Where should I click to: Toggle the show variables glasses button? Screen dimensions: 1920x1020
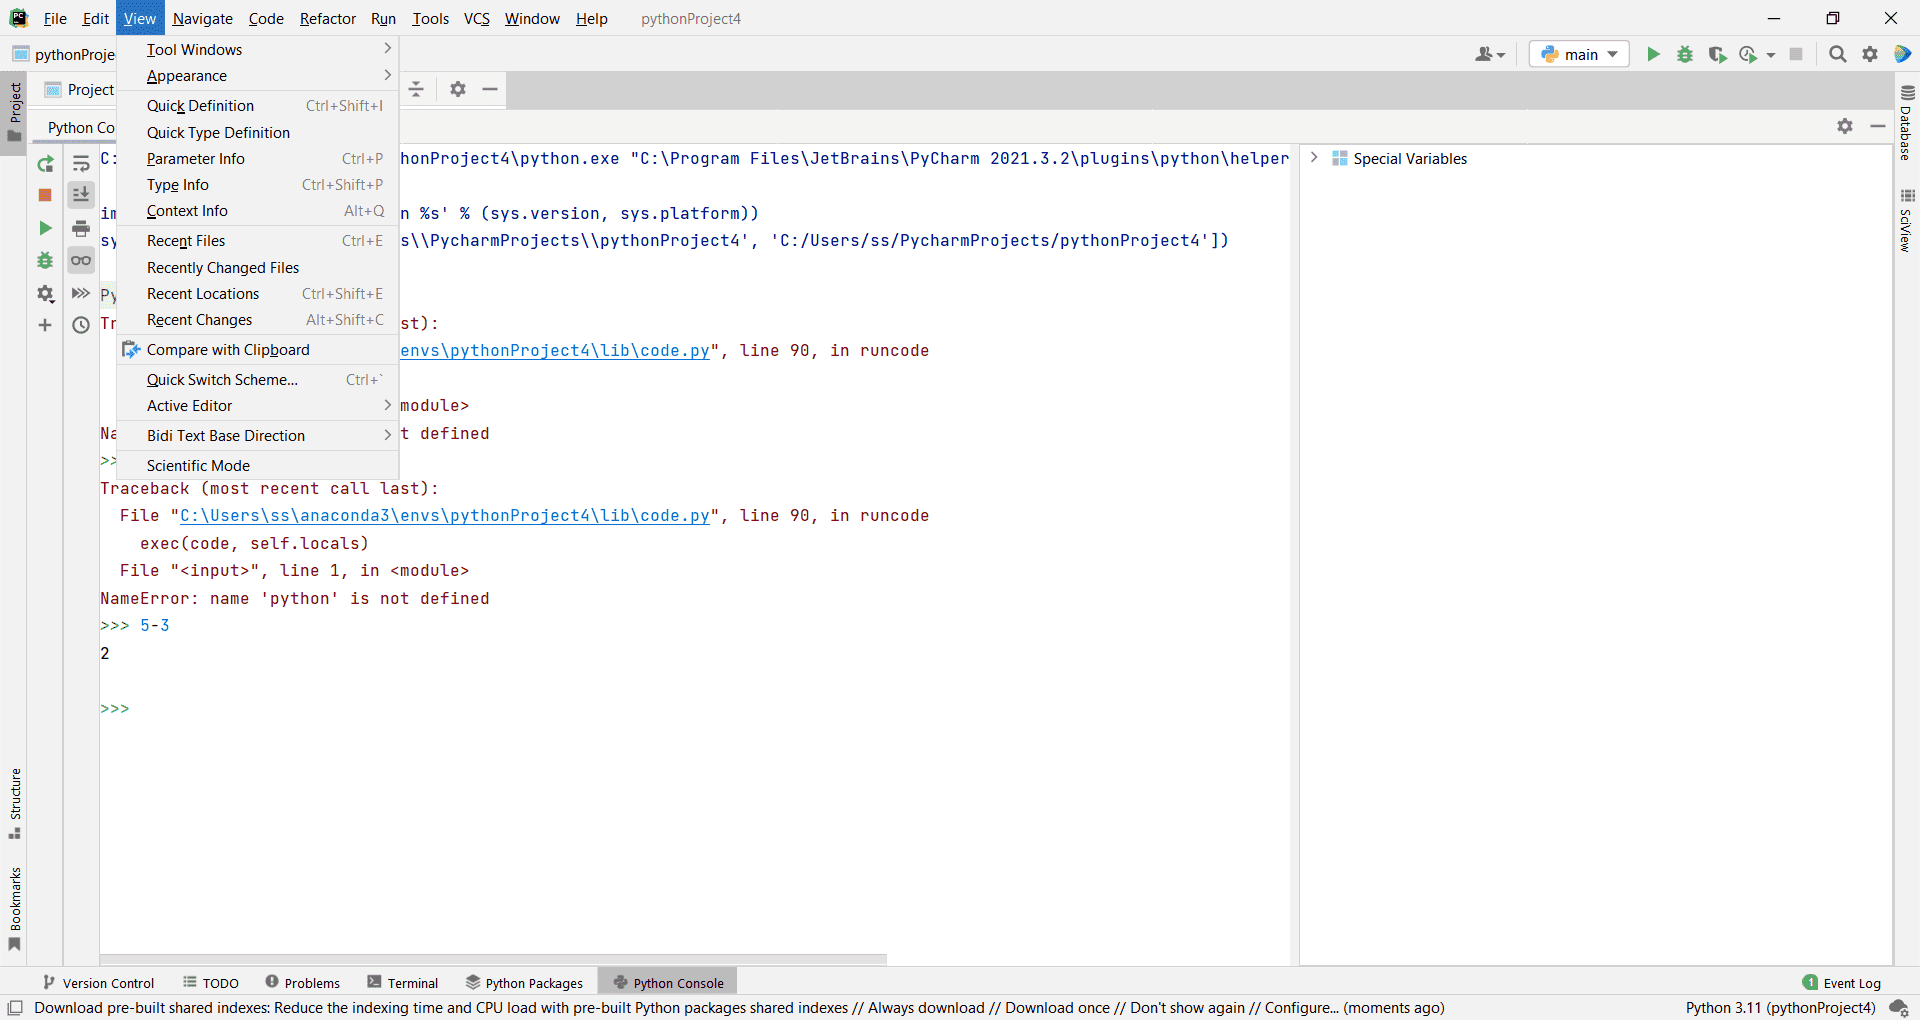(x=81, y=261)
